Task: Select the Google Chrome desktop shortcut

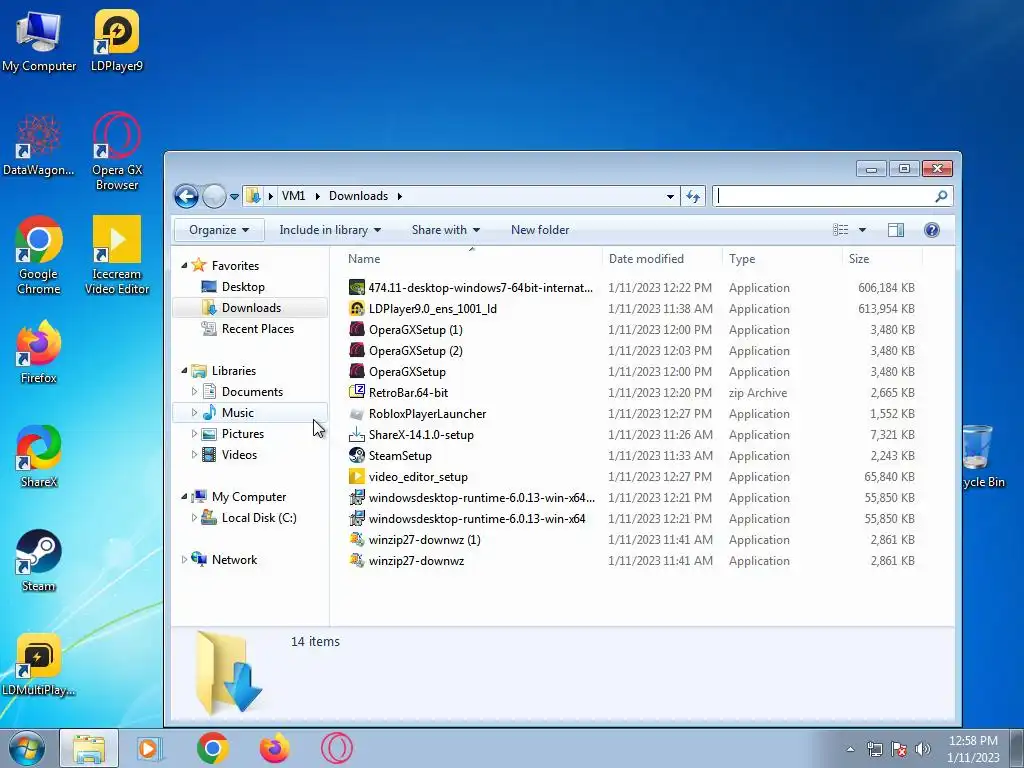Action: point(39,255)
